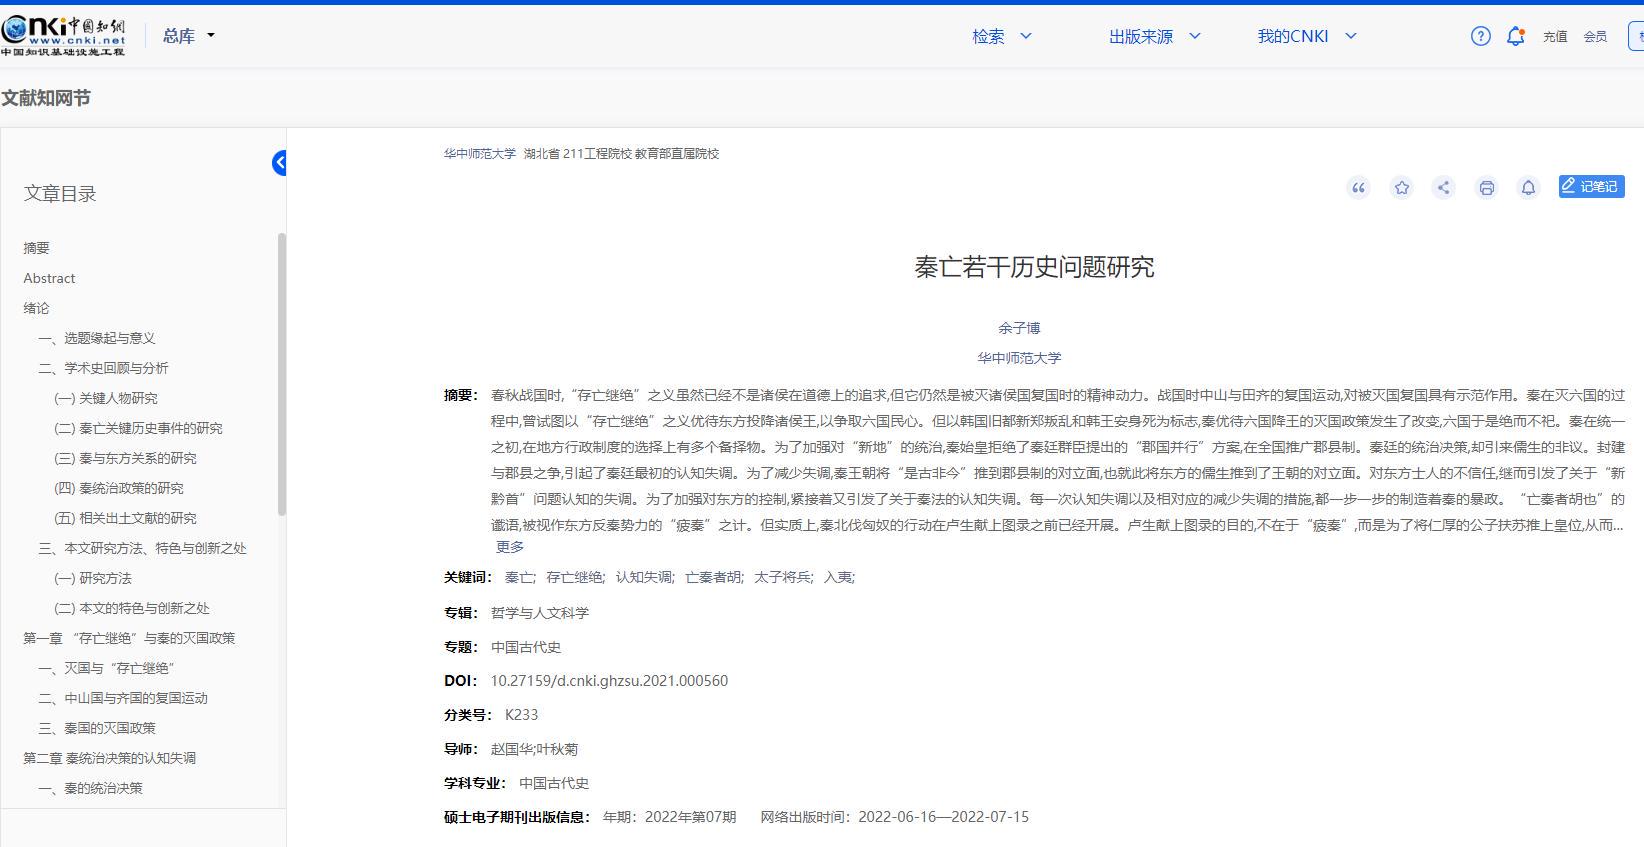The height and width of the screenshot is (847, 1644).
Task: Click author name 余子博
Action: pyautogui.click(x=1019, y=328)
